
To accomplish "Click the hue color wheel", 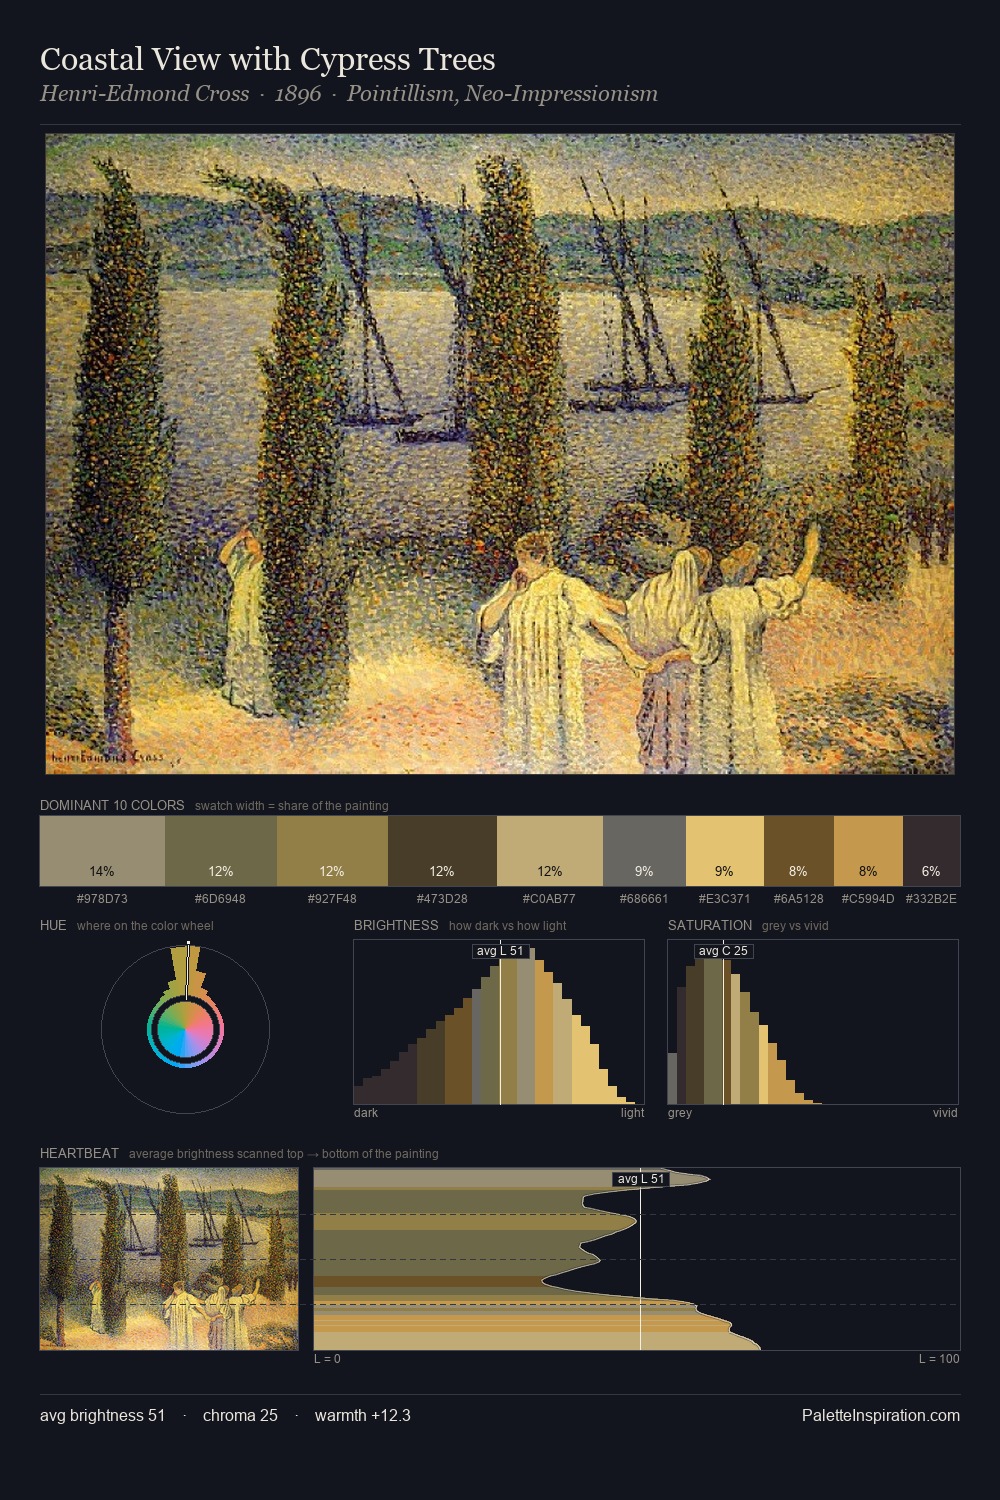I will 185,1028.
